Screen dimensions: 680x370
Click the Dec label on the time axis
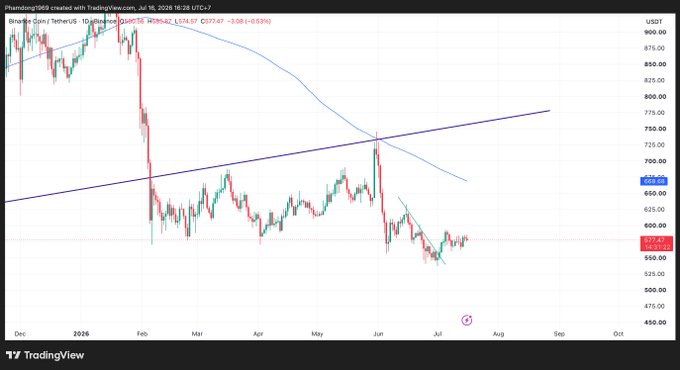coord(20,334)
